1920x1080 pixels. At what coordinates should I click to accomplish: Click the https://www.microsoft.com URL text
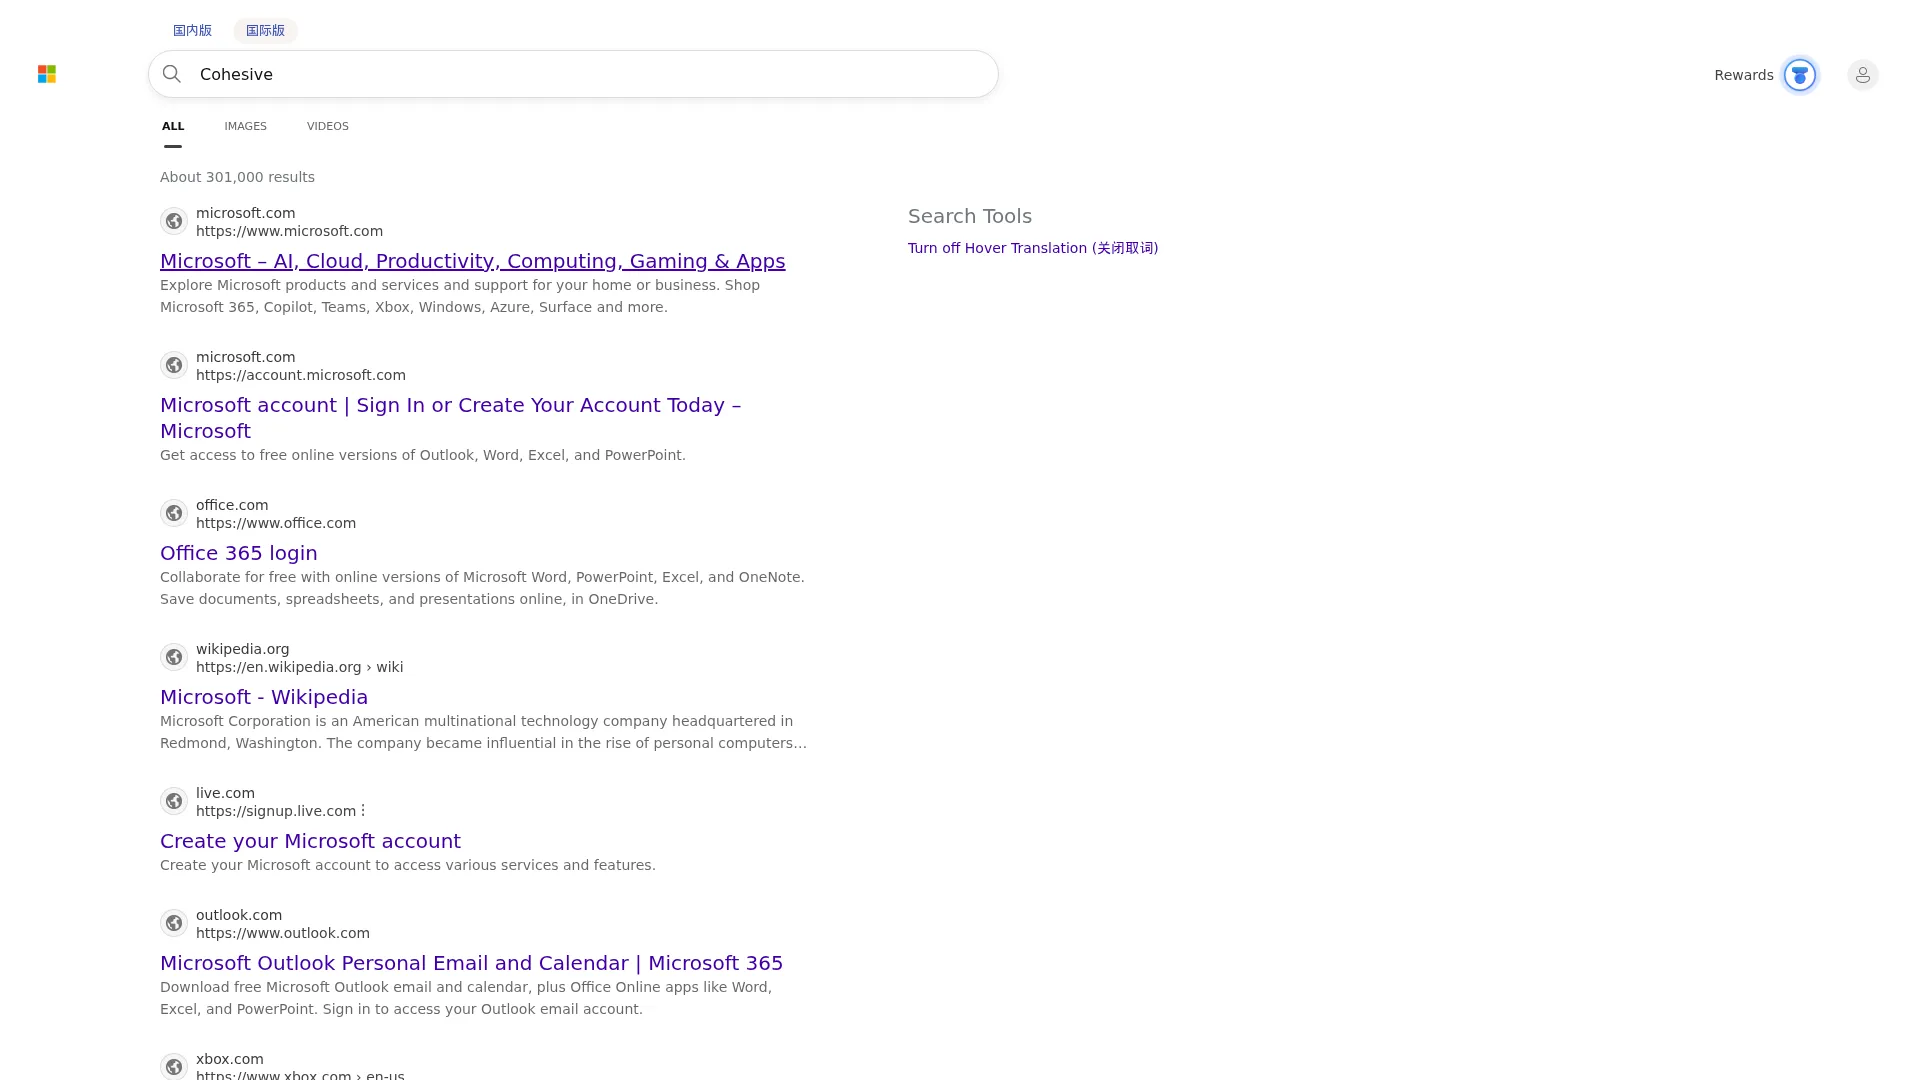coord(289,231)
